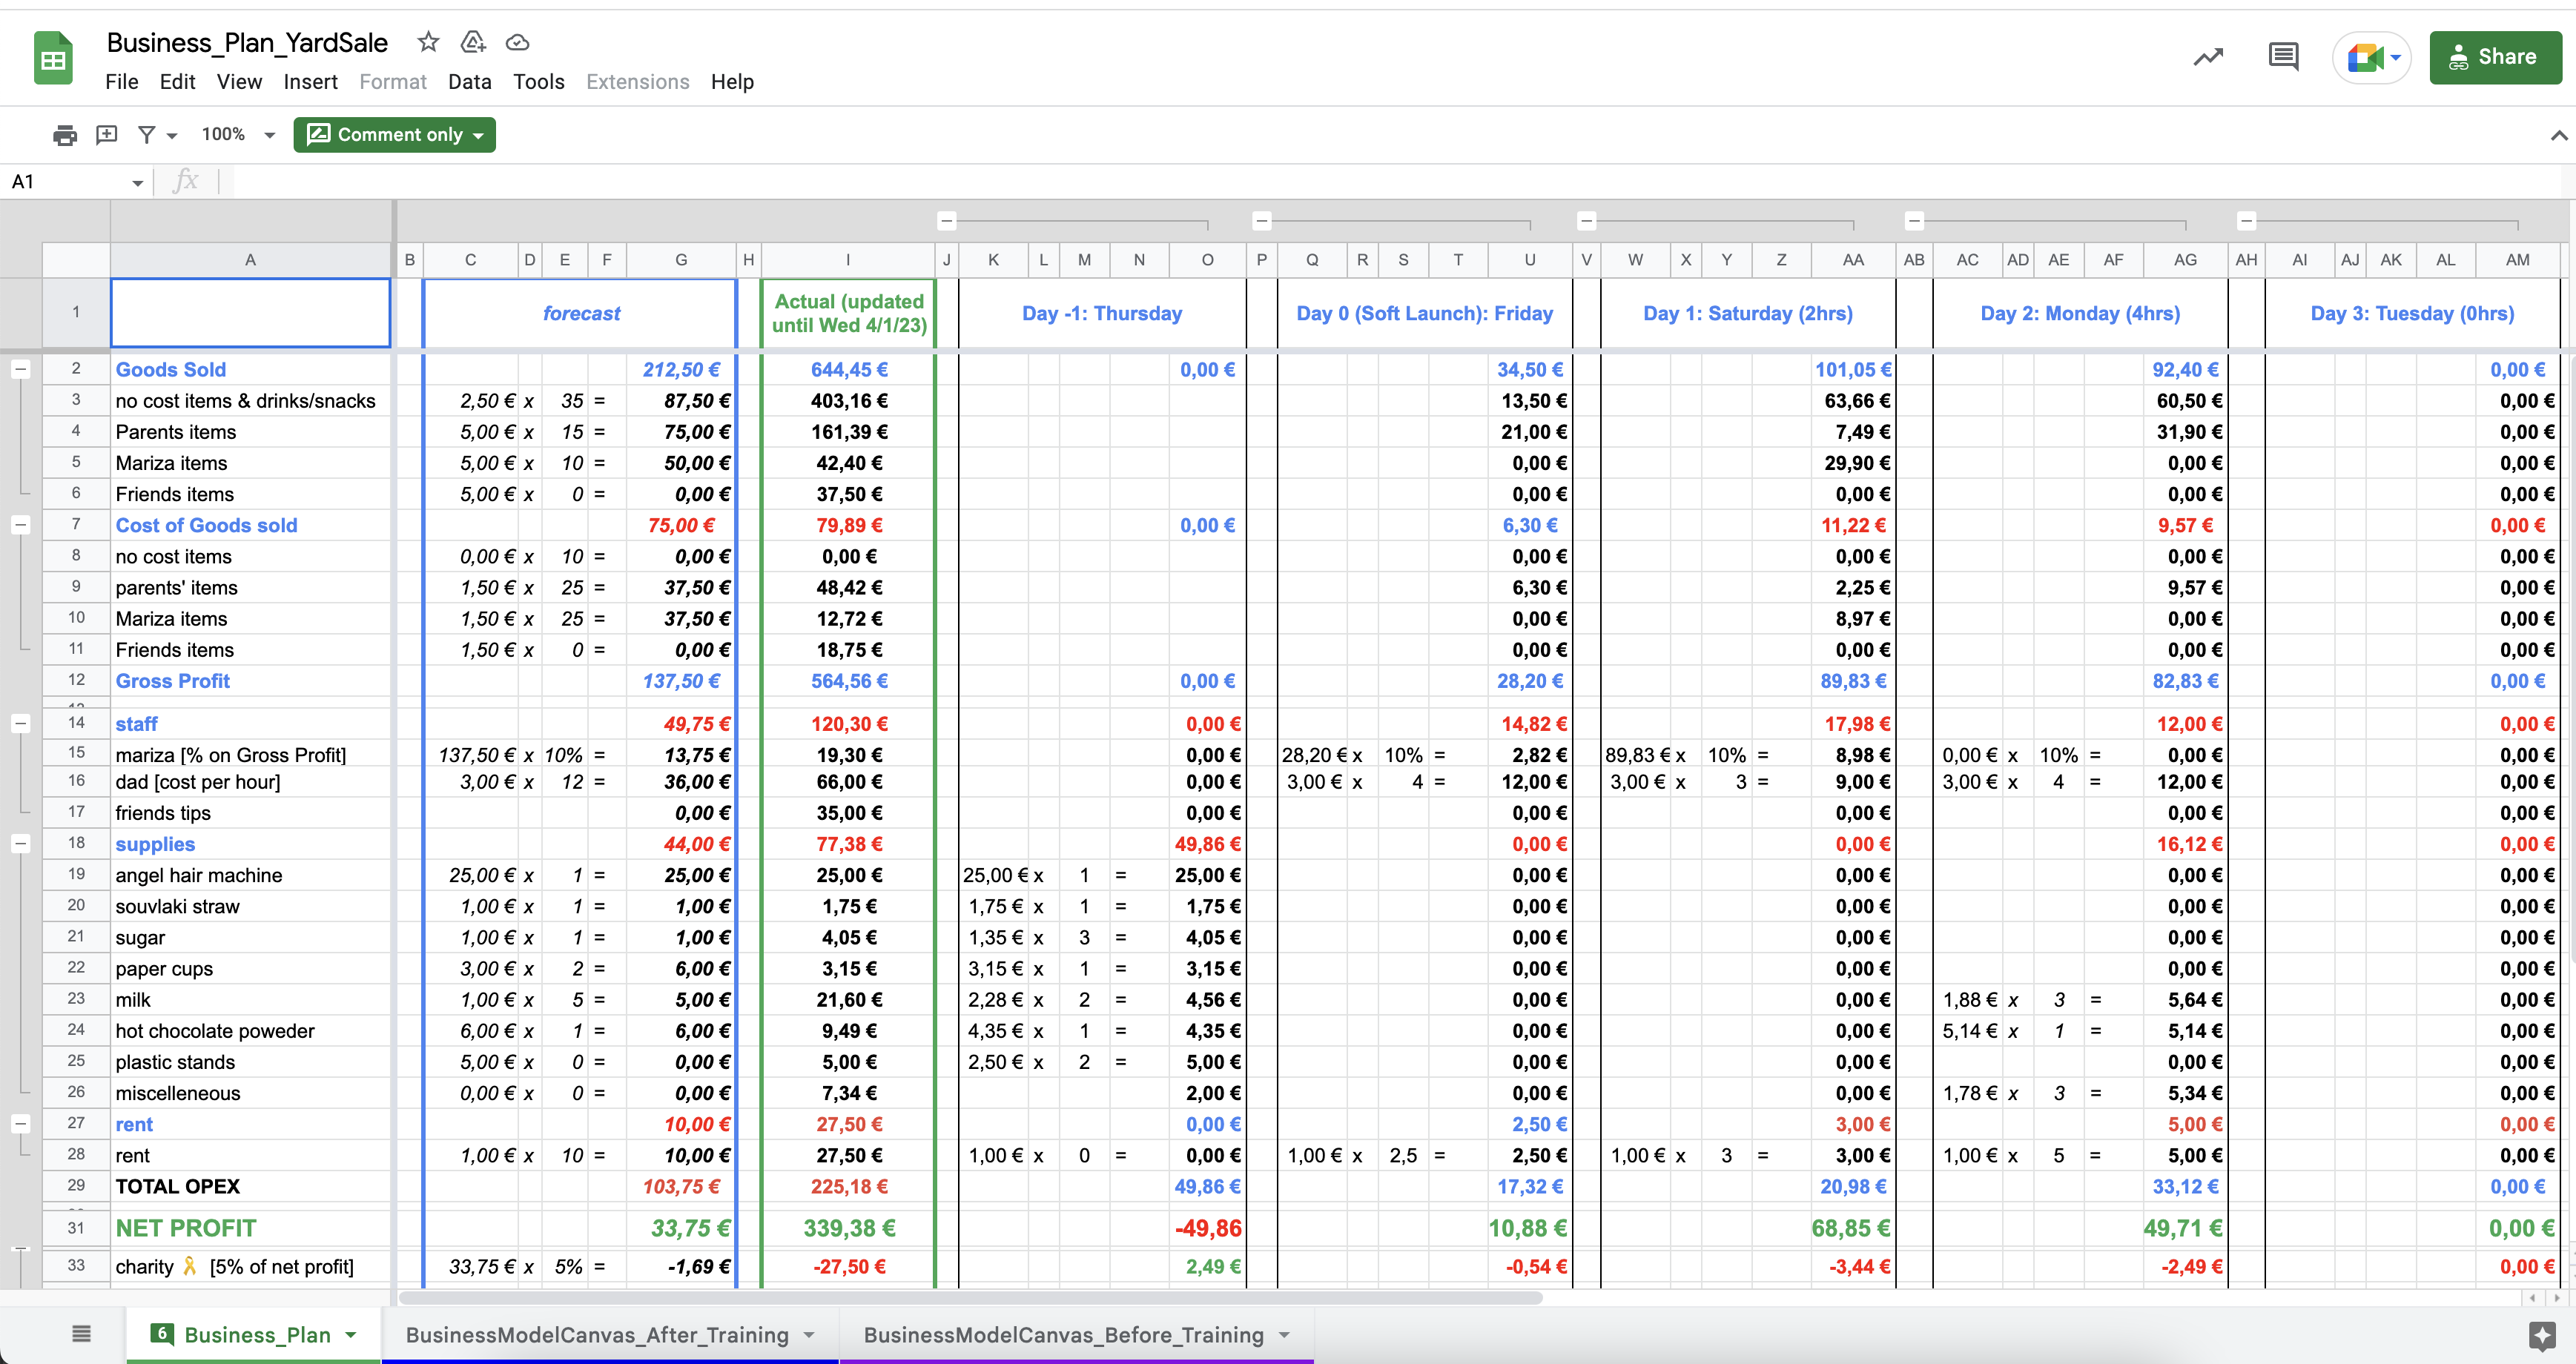Click the add to Drive icon
Image resolution: width=2576 pixels, height=1364 pixels.
(472, 42)
